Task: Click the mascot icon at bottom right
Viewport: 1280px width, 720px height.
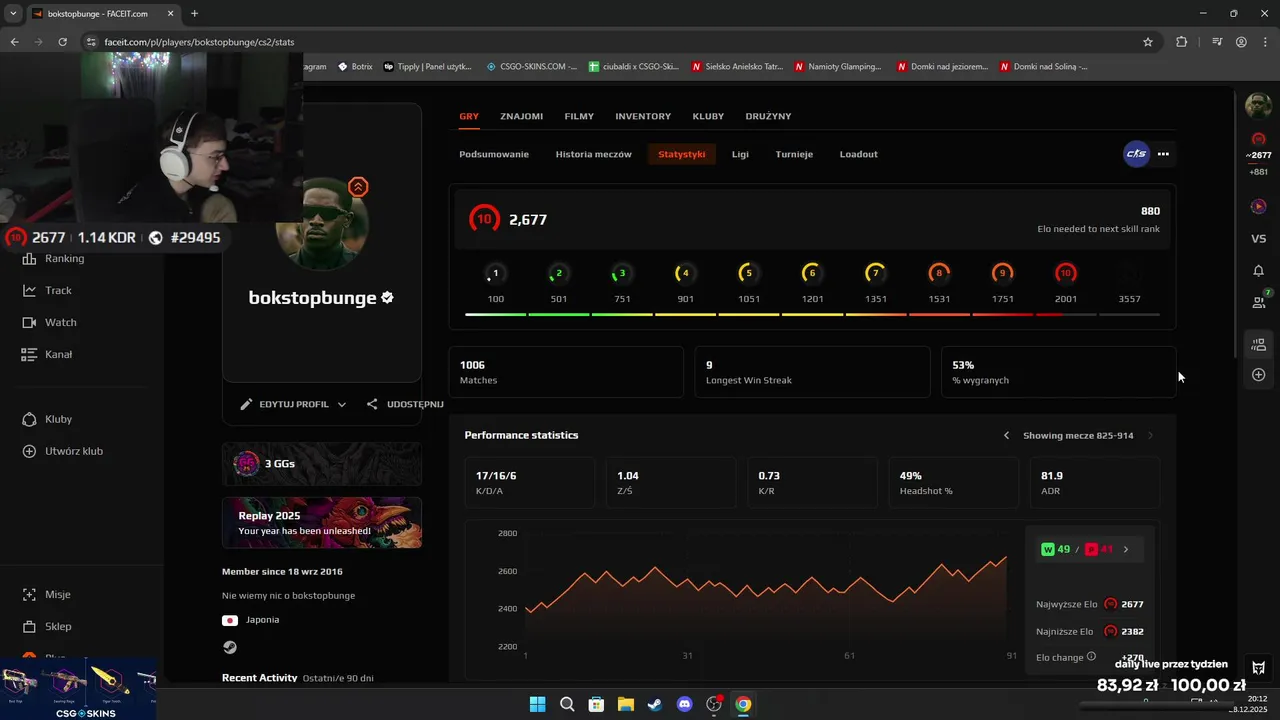Action: pyautogui.click(x=1259, y=667)
